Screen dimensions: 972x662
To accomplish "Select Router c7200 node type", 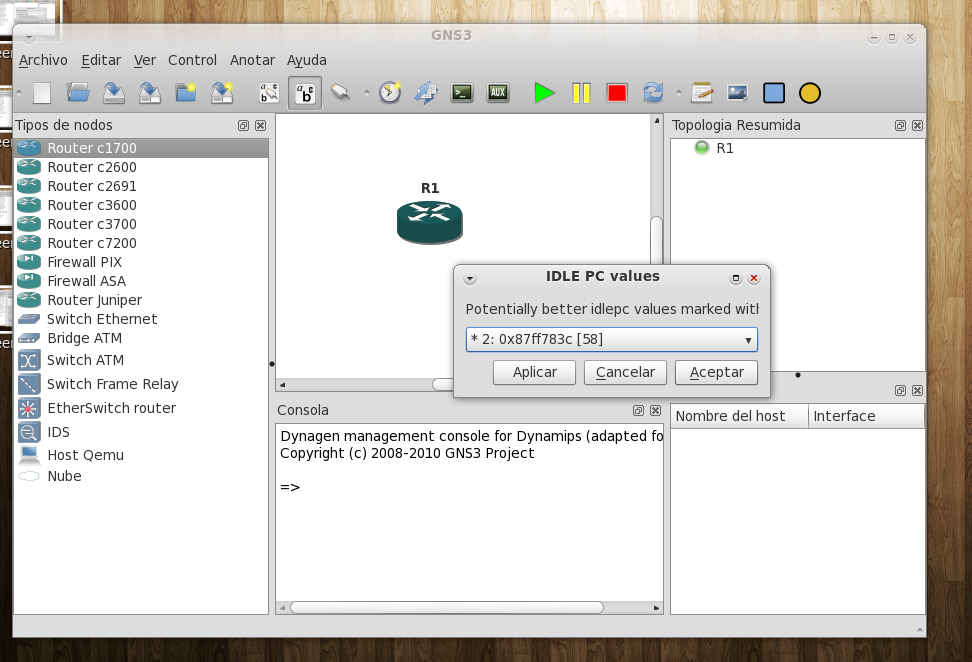I will [141, 243].
